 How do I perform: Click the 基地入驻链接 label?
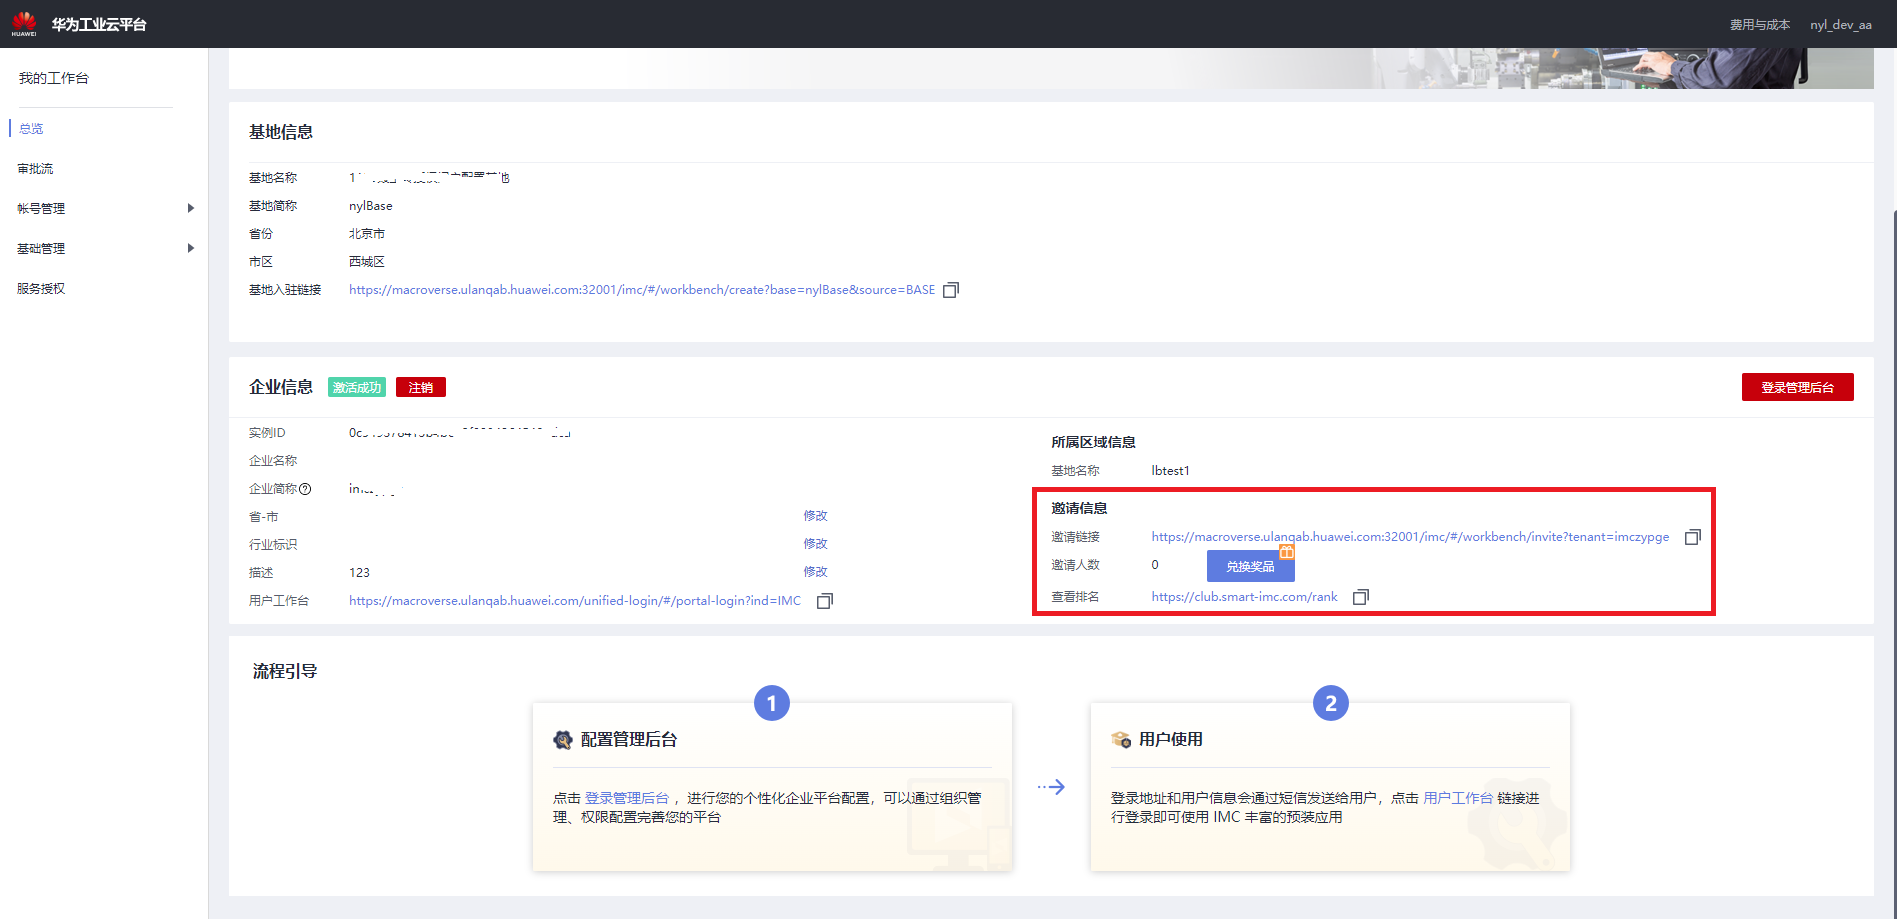285,290
